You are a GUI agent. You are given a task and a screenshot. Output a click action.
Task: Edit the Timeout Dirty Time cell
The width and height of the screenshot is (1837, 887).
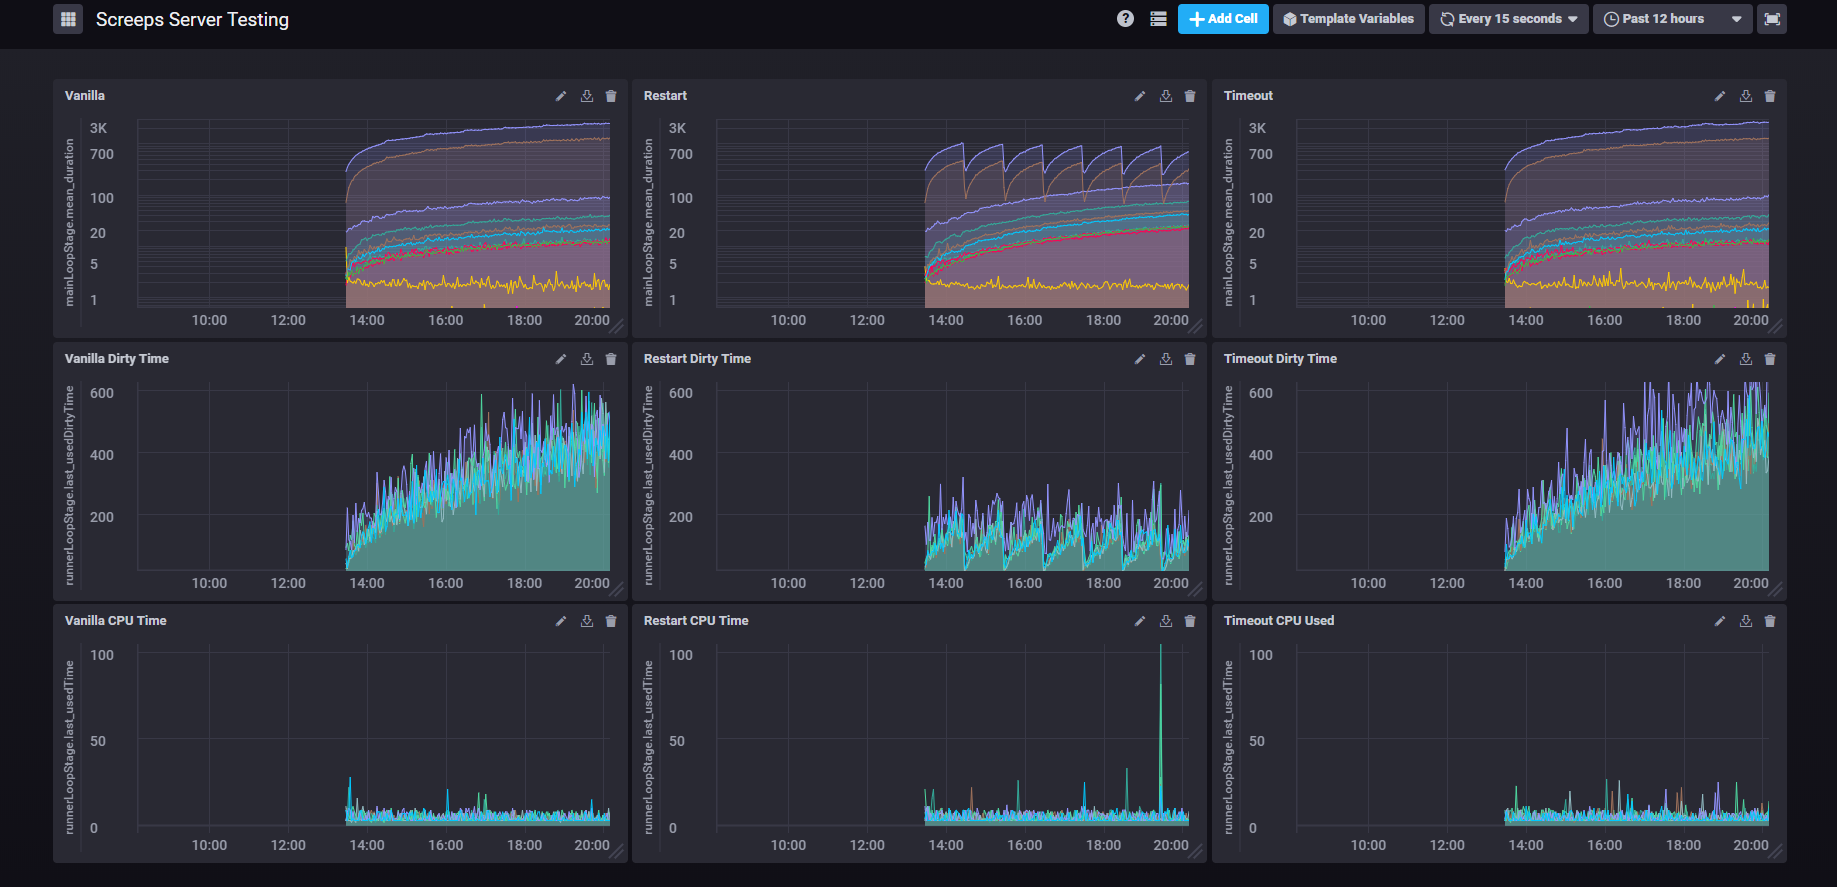pos(1720,359)
